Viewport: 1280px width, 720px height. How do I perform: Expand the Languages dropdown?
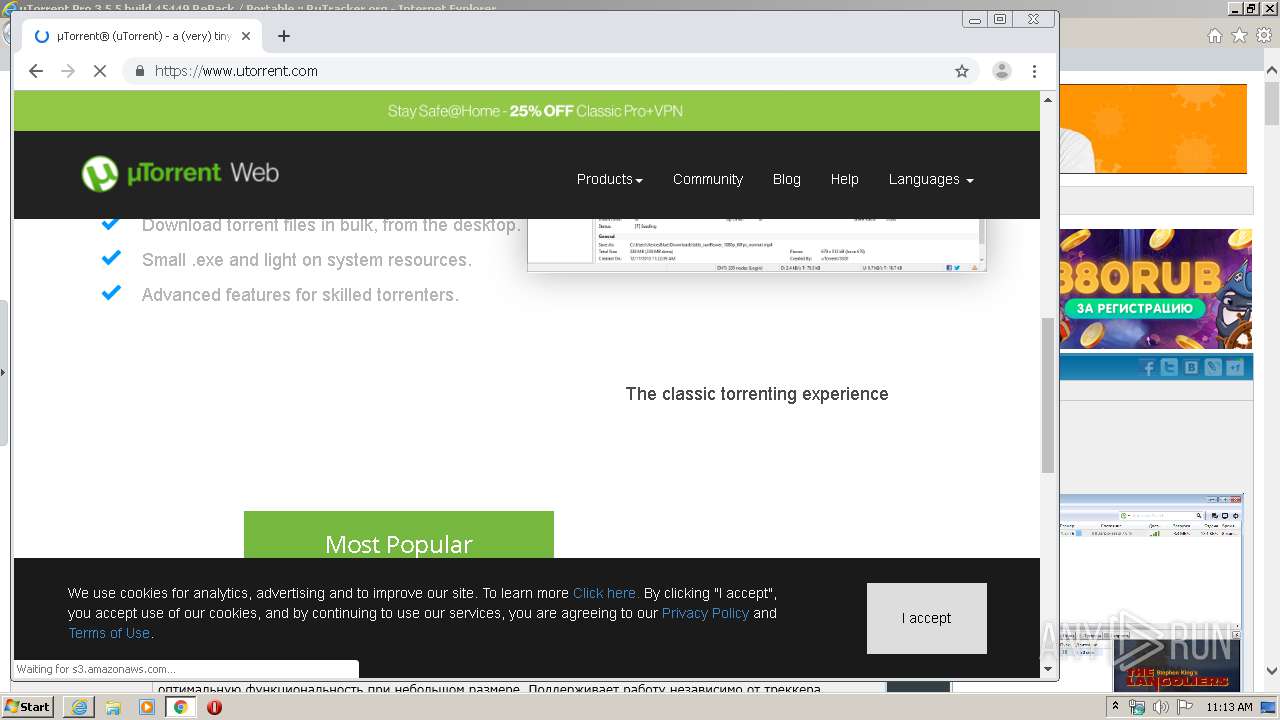pyautogui.click(x=931, y=179)
